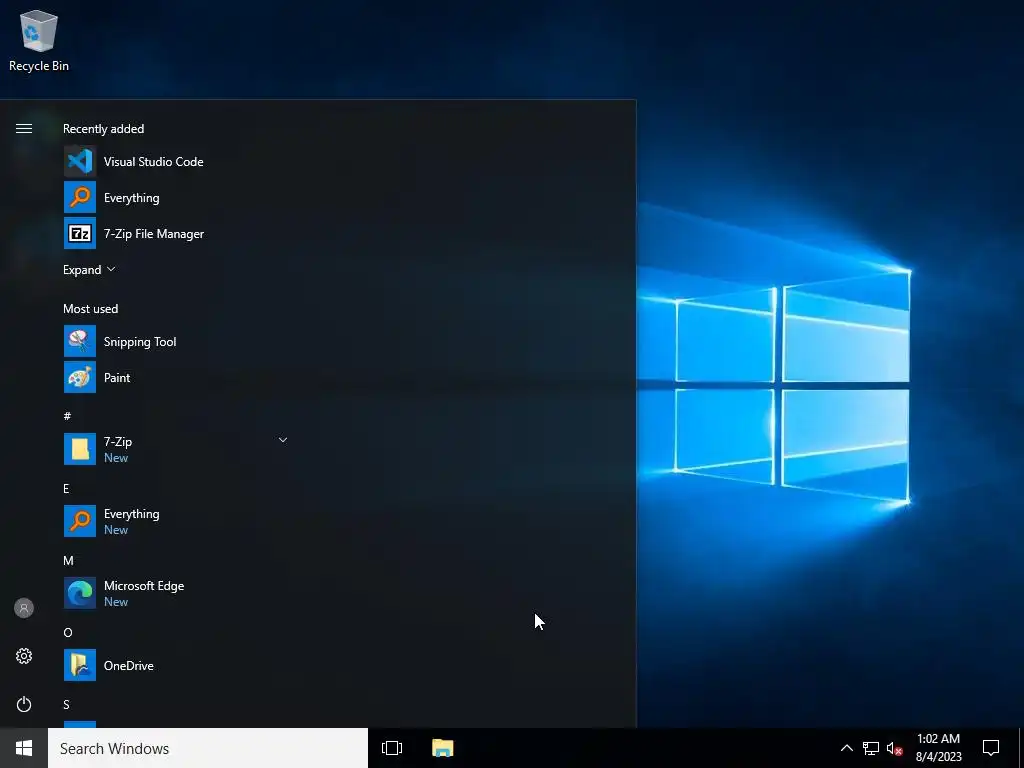Expand the 7-Zip folder chevron
The width and height of the screenshot is (1024, 768).
(x=283, y=440)
